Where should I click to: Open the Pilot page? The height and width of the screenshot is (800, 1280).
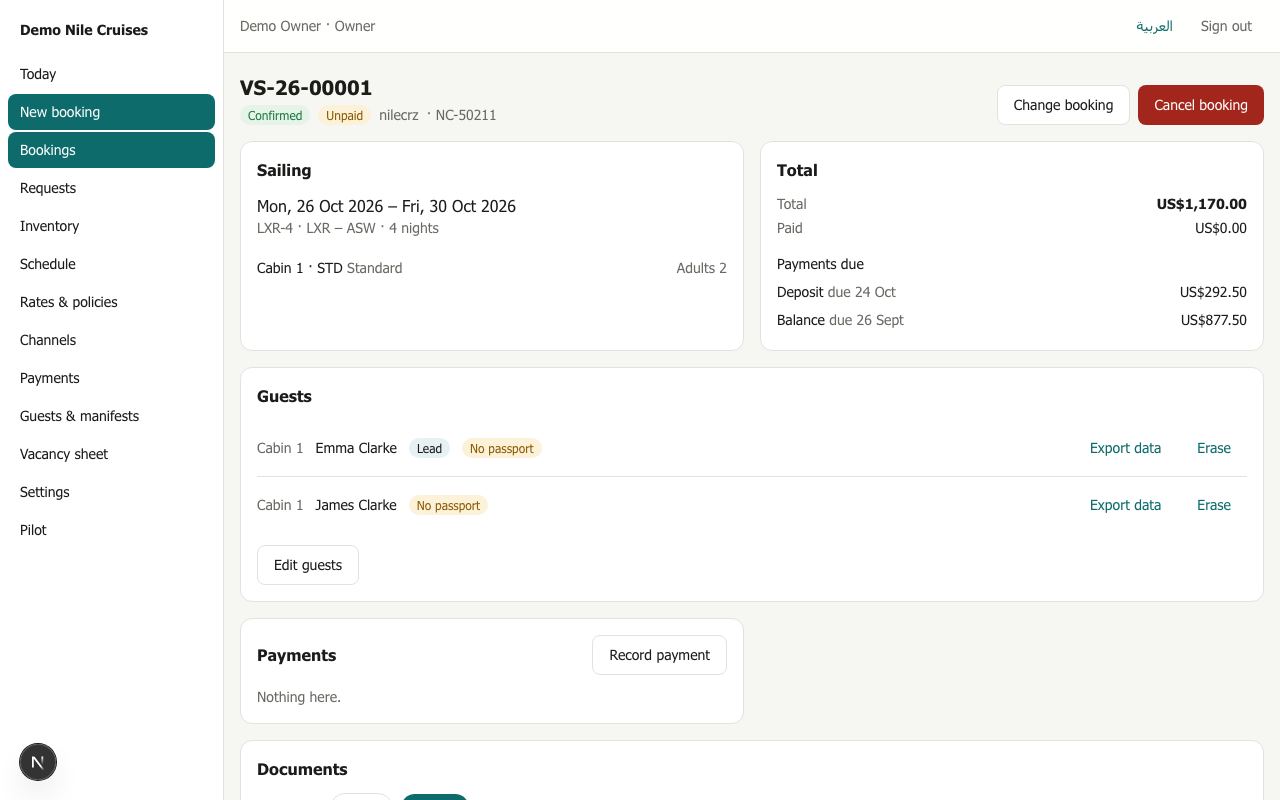point(111,530)
